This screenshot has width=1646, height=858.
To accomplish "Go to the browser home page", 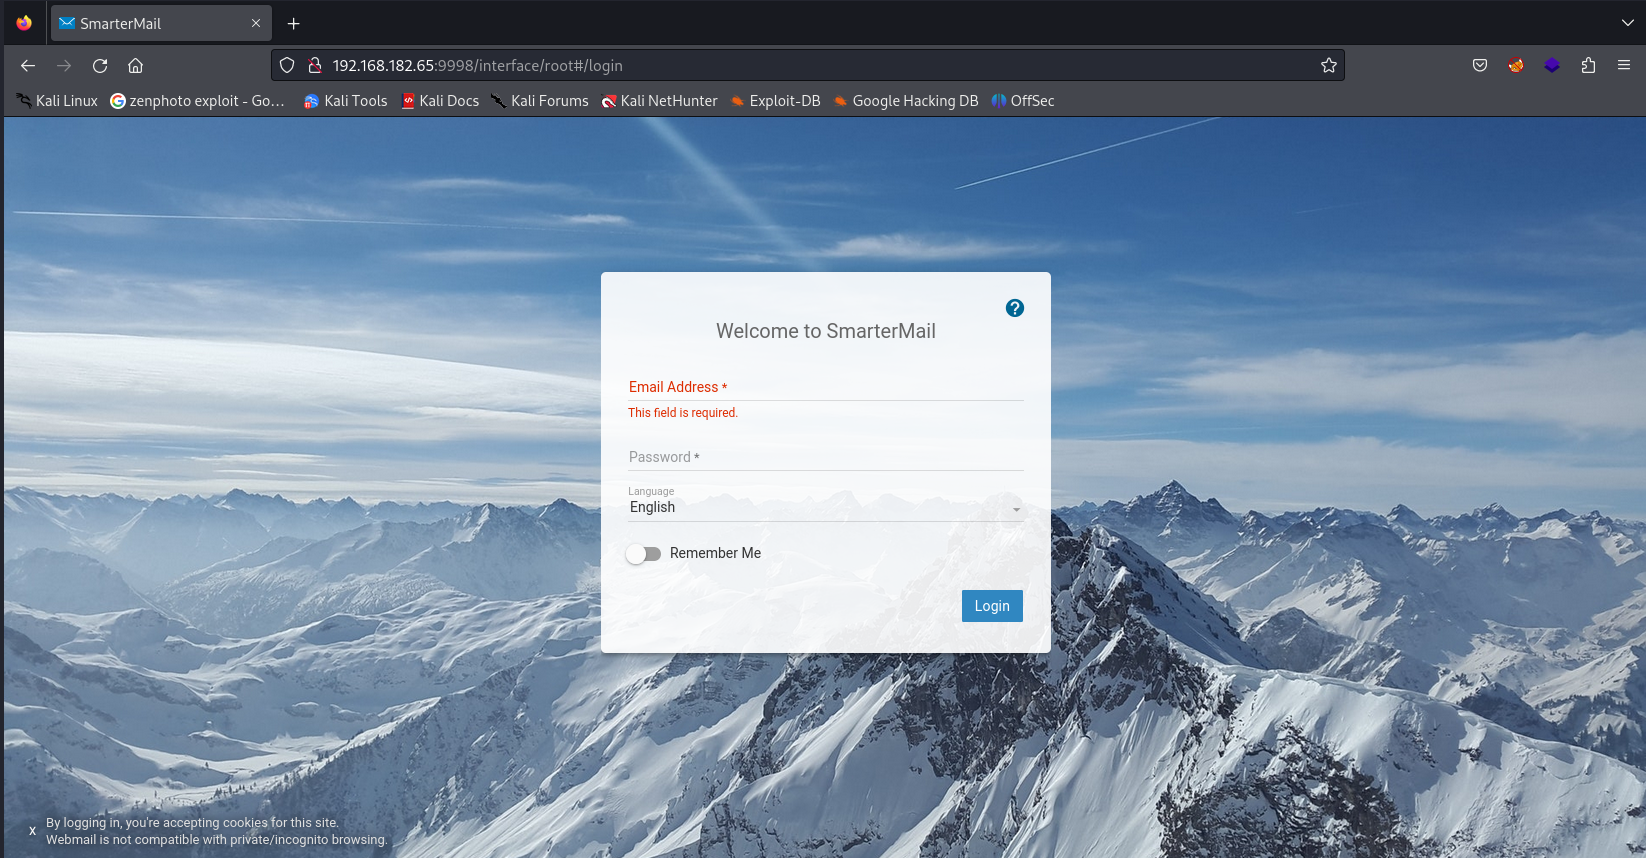I will click(x=136, y=66).
